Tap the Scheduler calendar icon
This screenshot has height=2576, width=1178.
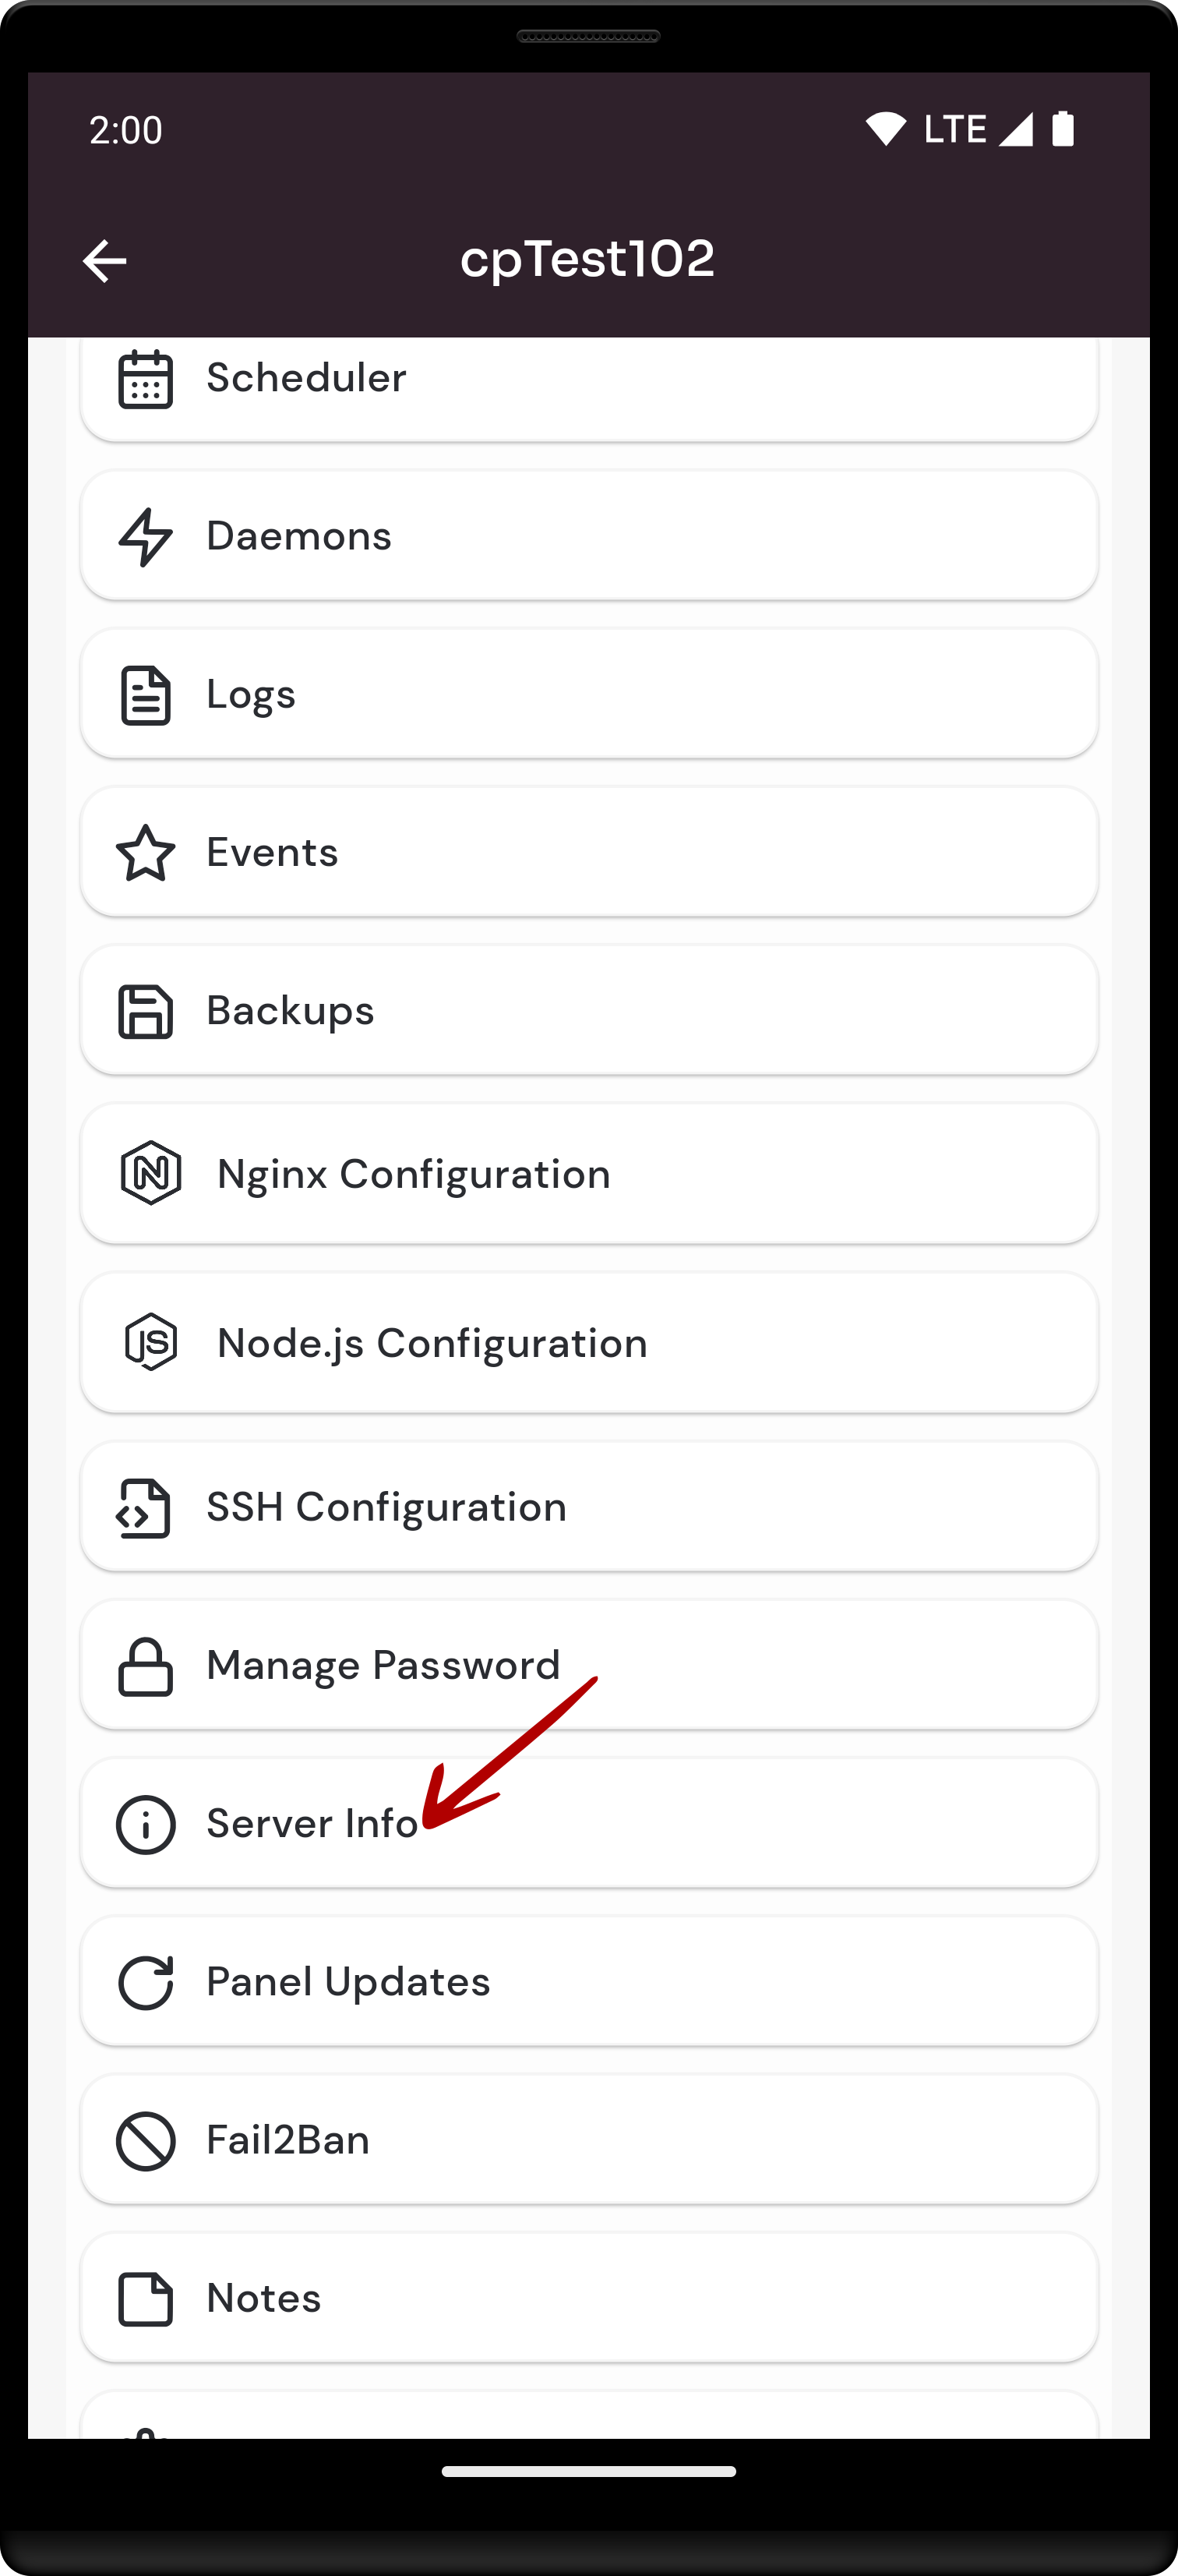[x=146, y=379]
